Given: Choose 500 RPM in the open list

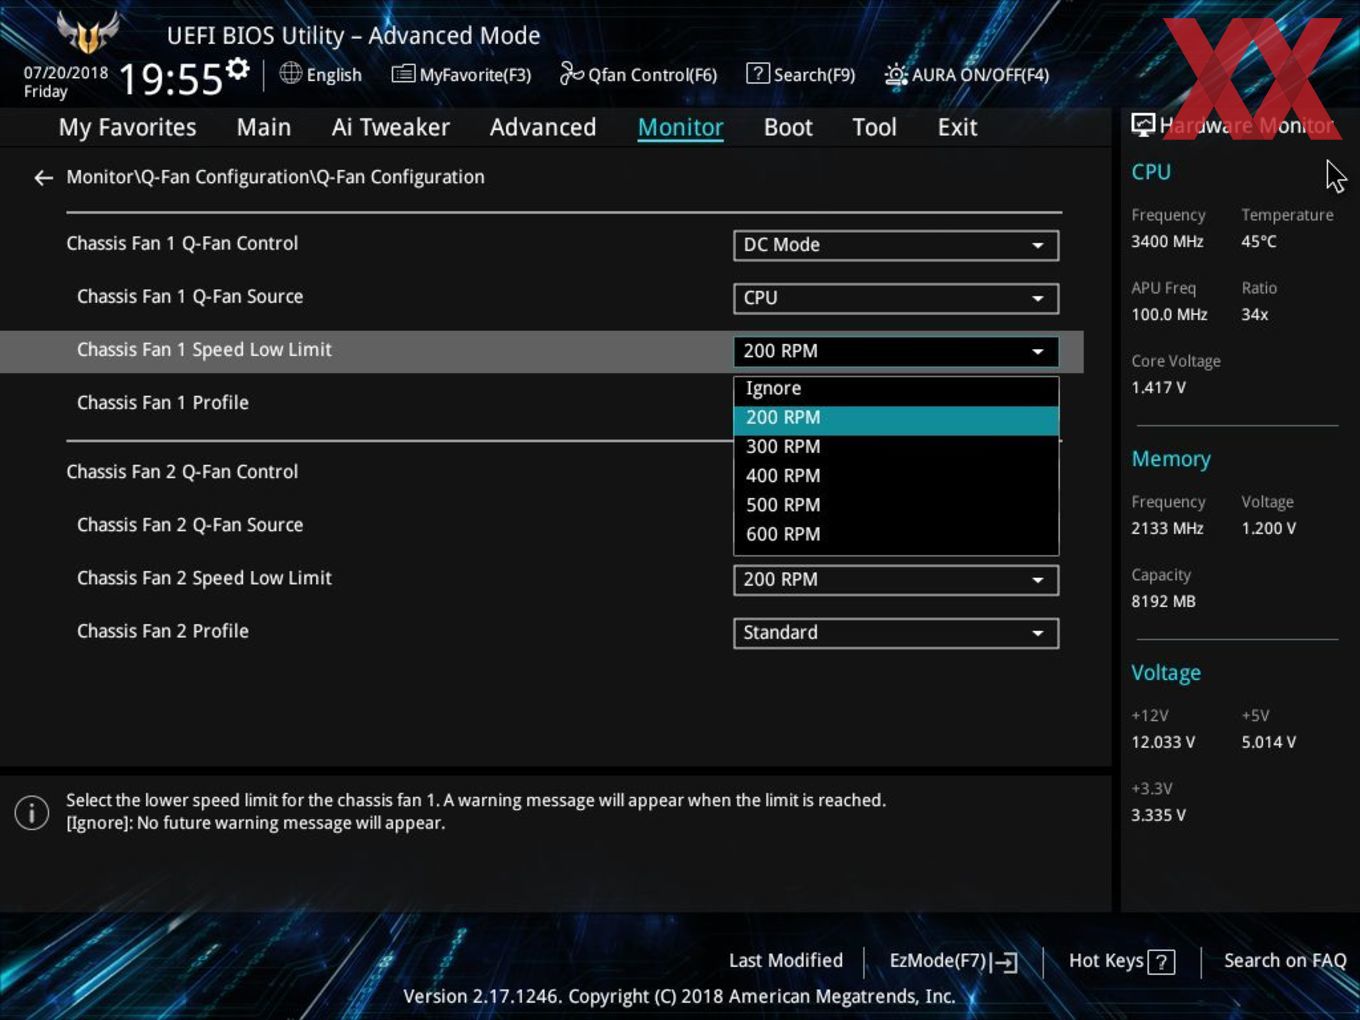Looking at the screenshot, I should tap(896, 505).
